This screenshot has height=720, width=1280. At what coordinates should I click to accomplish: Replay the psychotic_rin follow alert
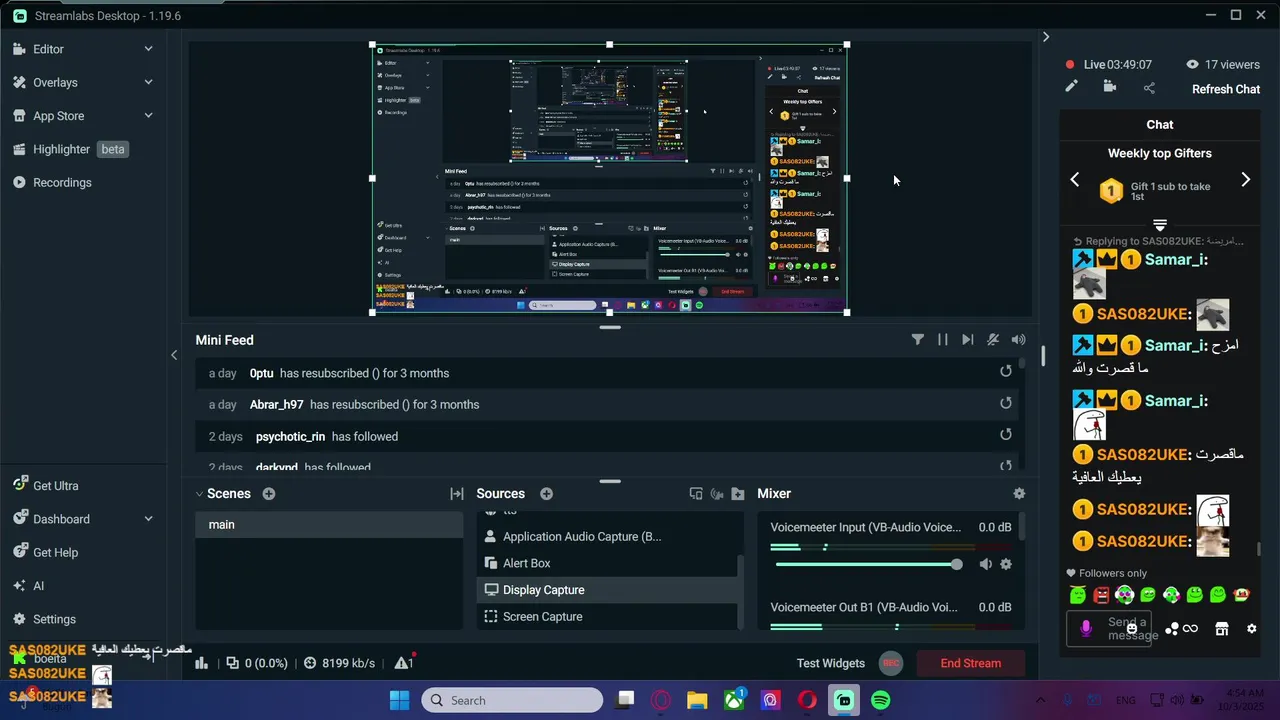pos(1006,435)
